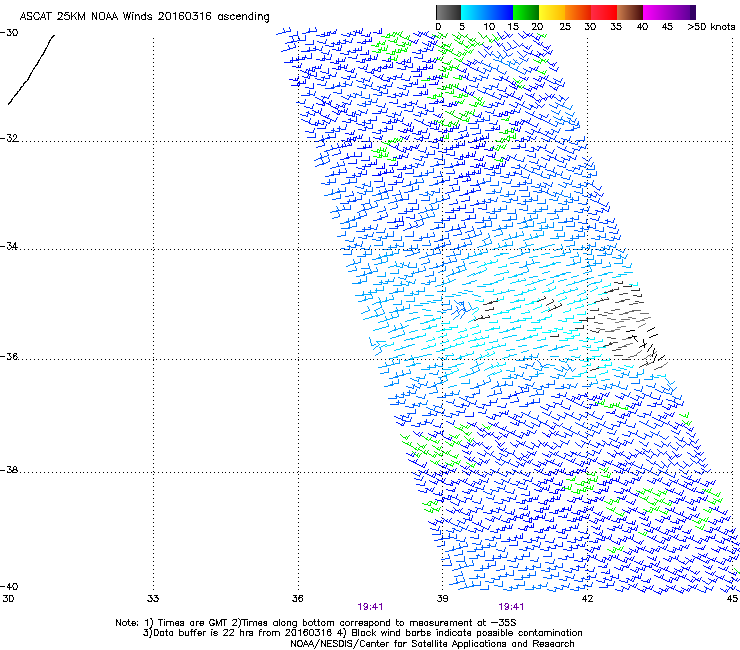
Task: Click the '33' longitude axis label
Action: click(x=153, y=599)
